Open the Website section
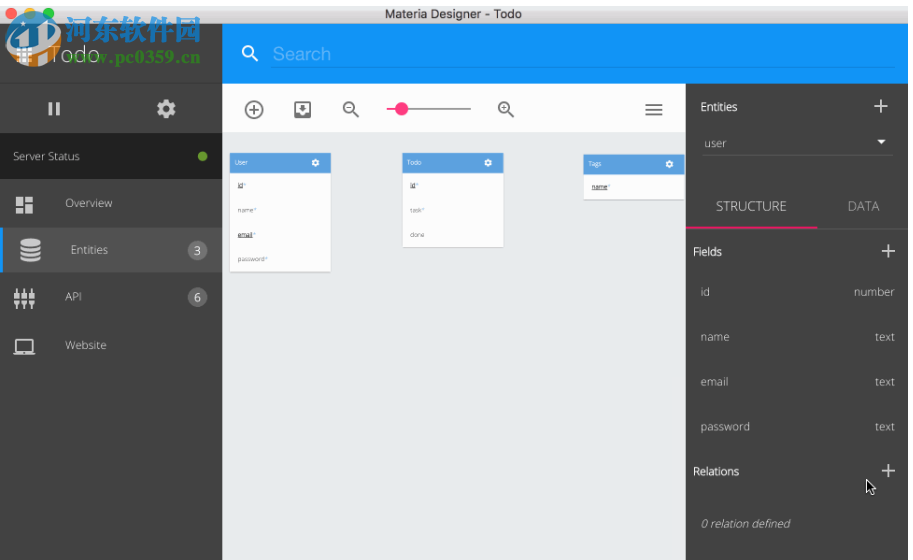 111,345
